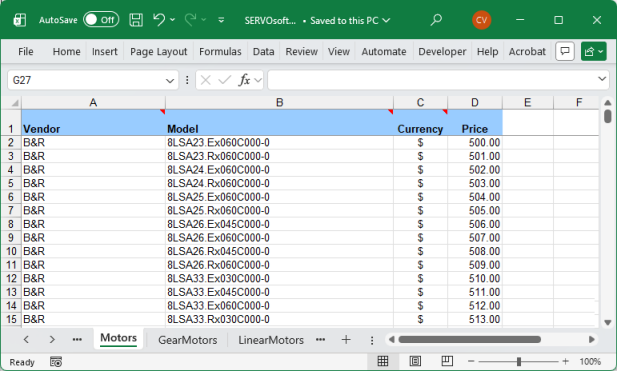
Task: Toggle AutoSave switch on
Action: 101,20
